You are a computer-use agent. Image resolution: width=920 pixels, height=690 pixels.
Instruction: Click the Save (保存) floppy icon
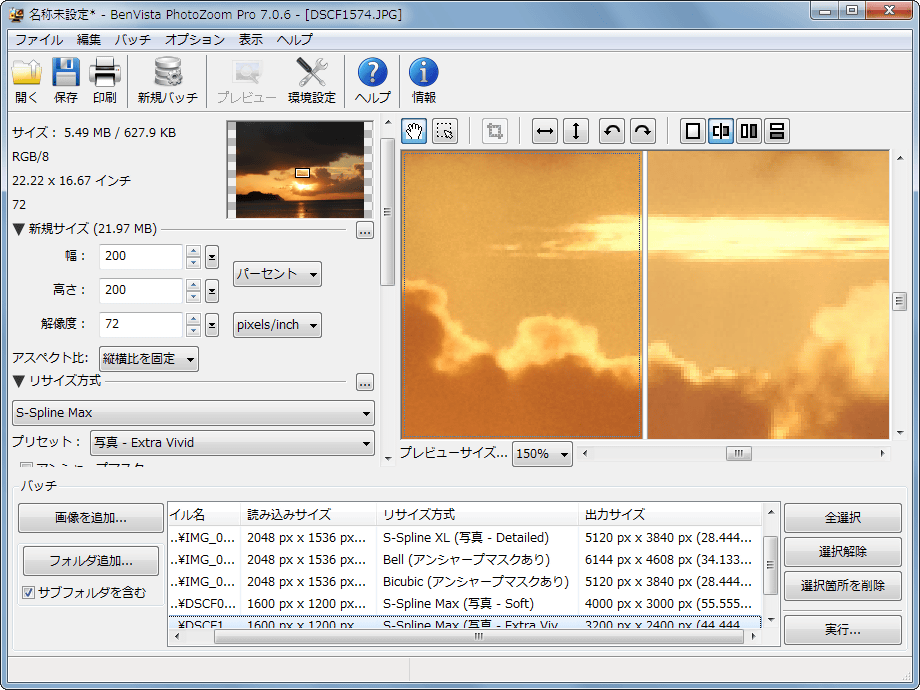[x=66, y=72]
